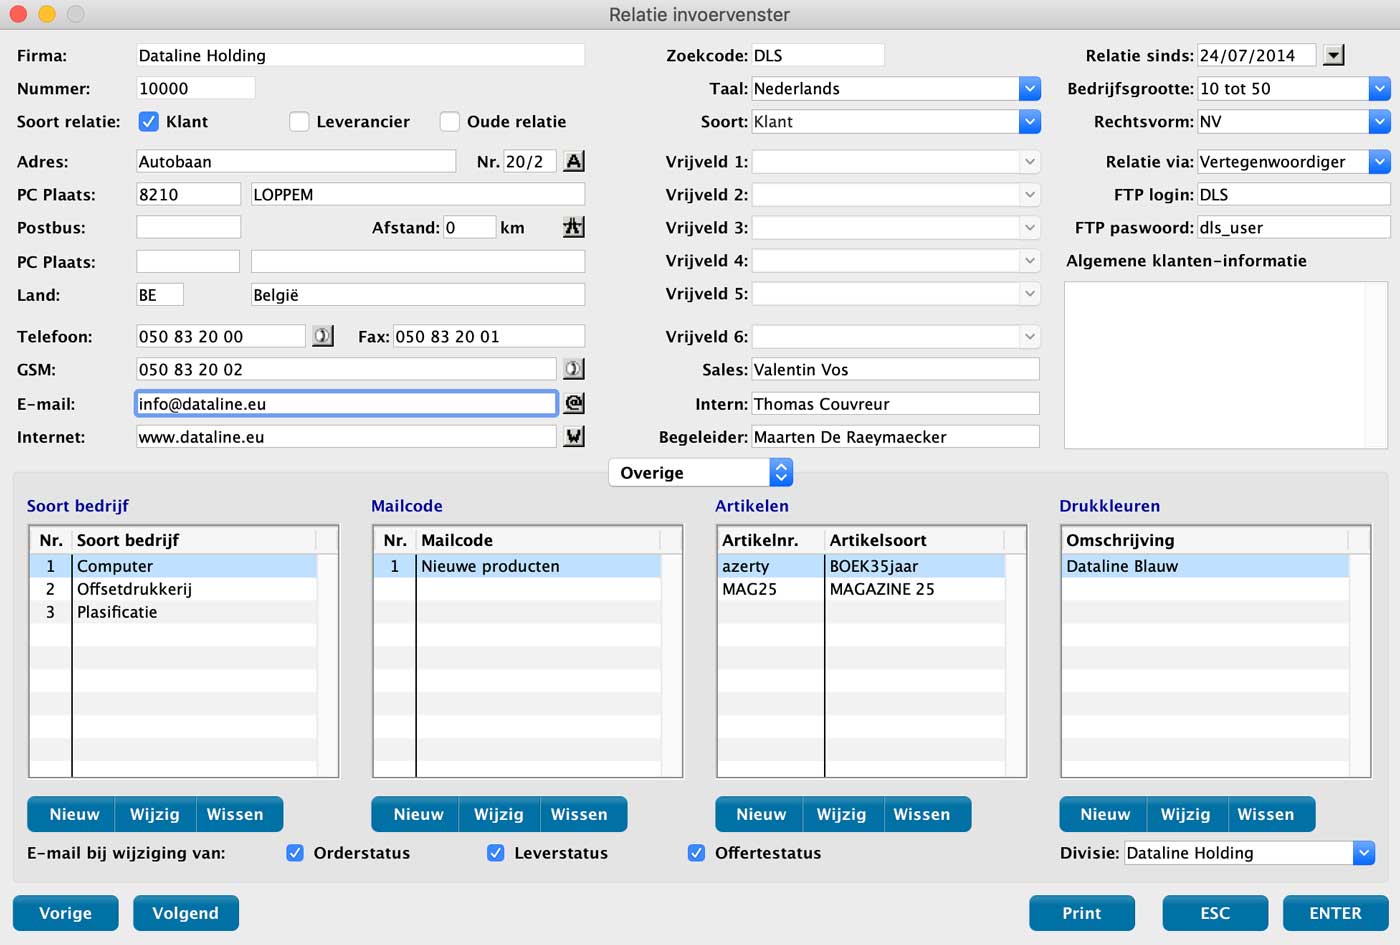Image resolution: width=1400 pixels, height=945 pixels.
Task: Click the @ icon to send an e-mail
Action: coord(574,403)
